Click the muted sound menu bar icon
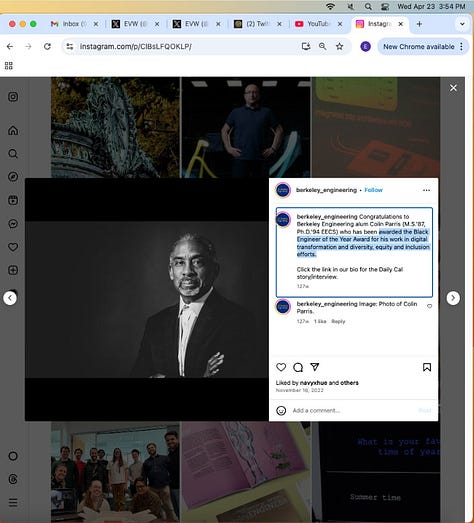 pyautogui.click(x=350, y=6)
